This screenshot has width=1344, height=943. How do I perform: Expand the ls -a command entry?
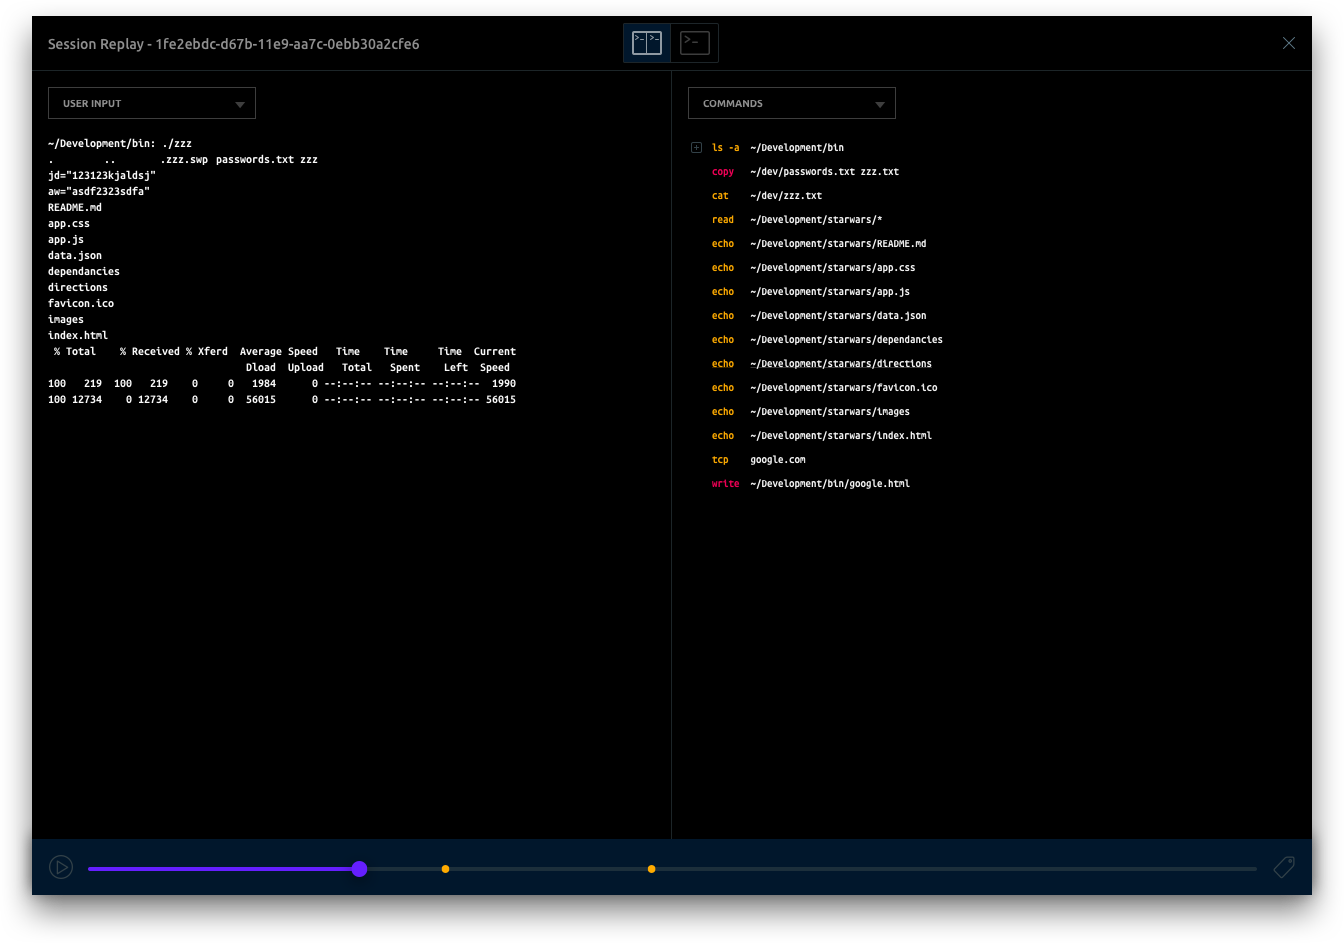(x=696, y=148)
